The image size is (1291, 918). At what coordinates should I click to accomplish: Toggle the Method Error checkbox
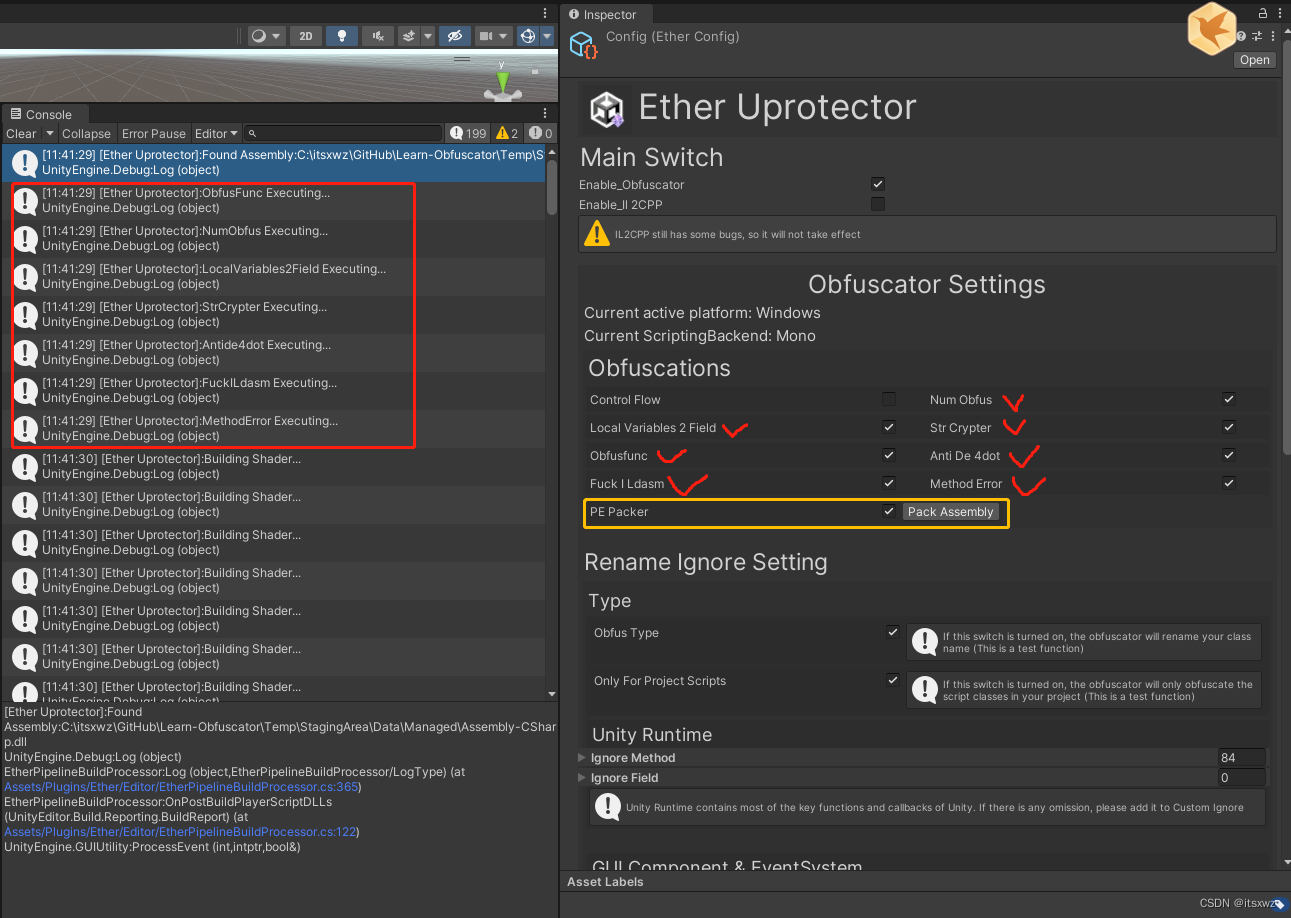point(1228,483)
